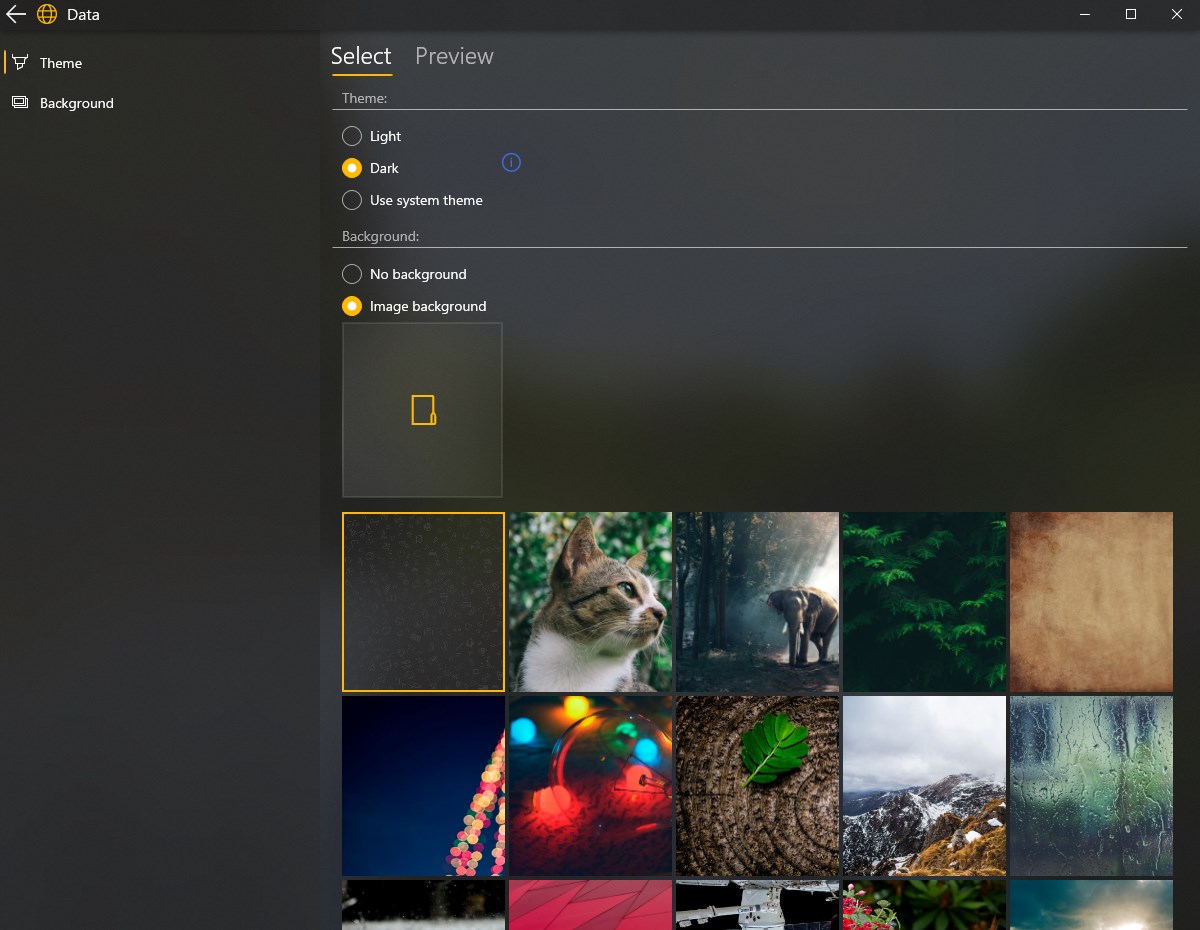1200x930 pixels.
Task: Pick the green leaf on wood background
Action: 757,786
